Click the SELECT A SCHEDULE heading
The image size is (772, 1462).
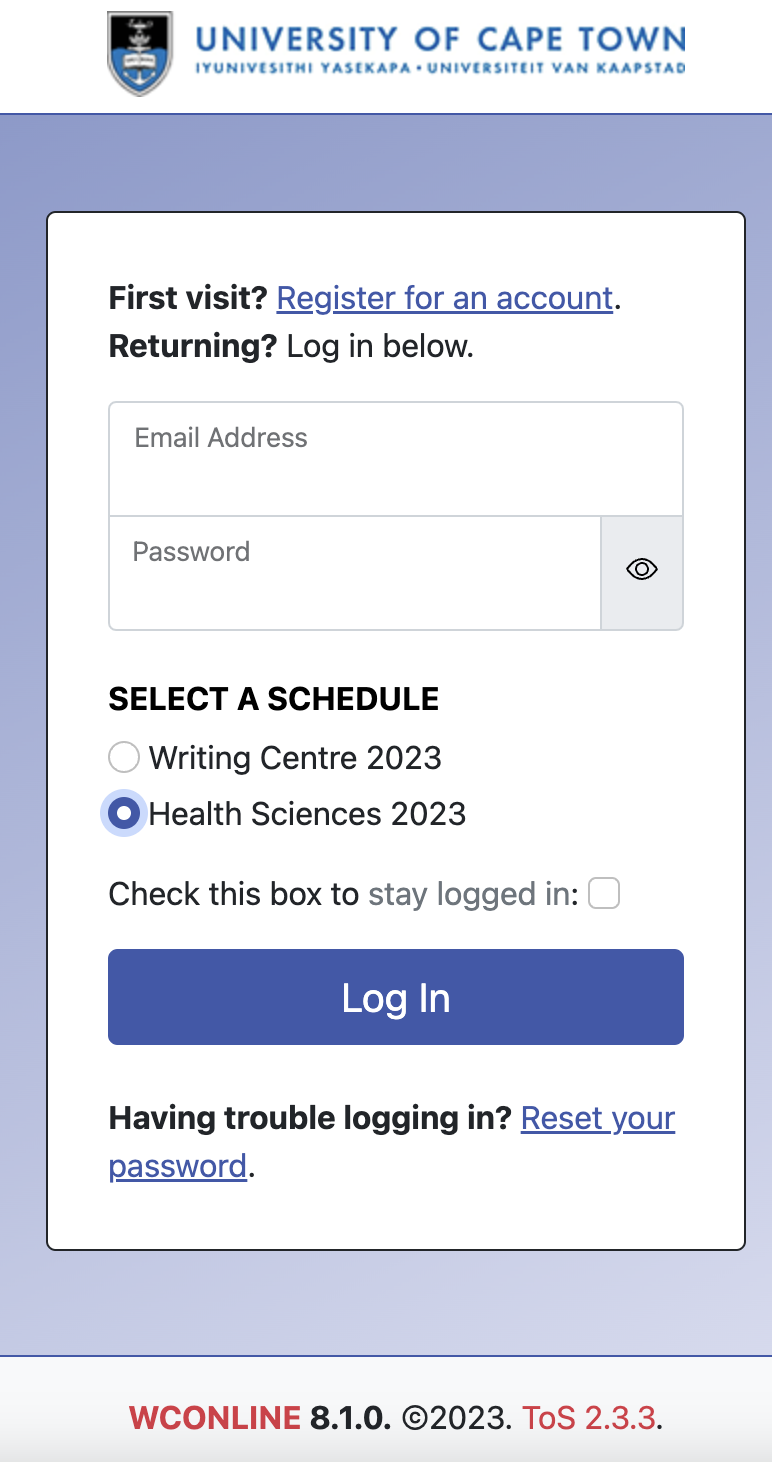tap(274, 699)
